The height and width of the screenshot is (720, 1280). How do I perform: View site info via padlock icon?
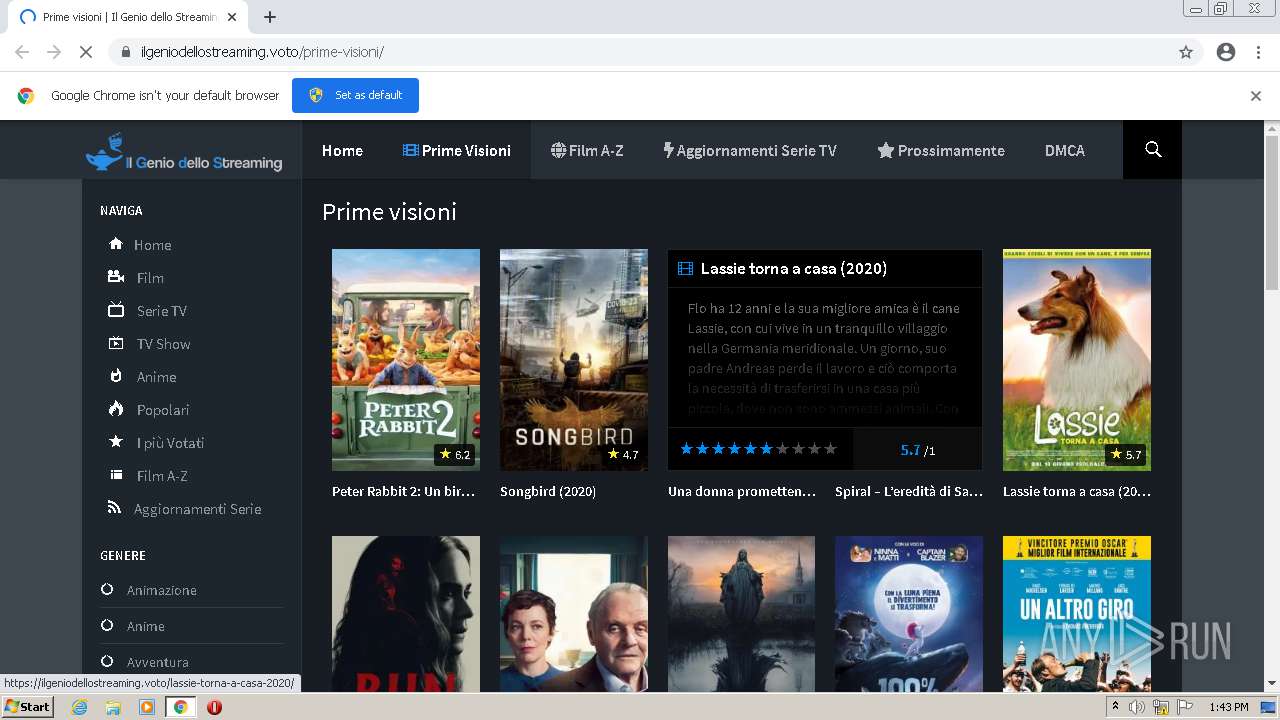126,52
